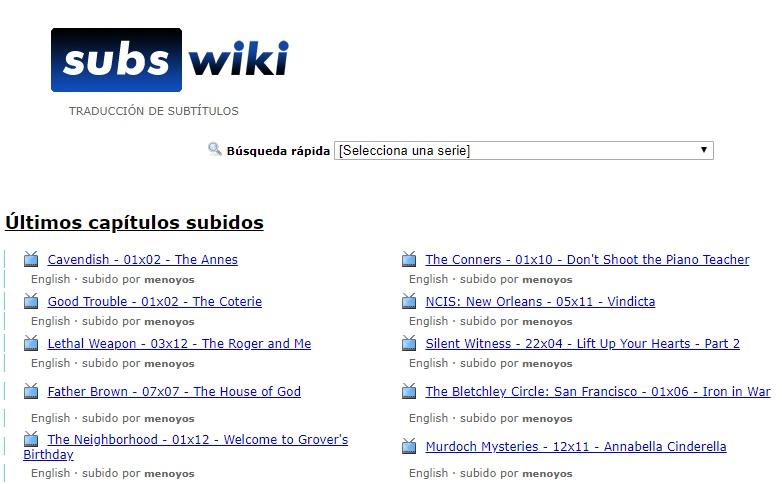782x484 pixels.
Task: Open The Conners 01x10 episode link
Action: click(x=587, y=260)
